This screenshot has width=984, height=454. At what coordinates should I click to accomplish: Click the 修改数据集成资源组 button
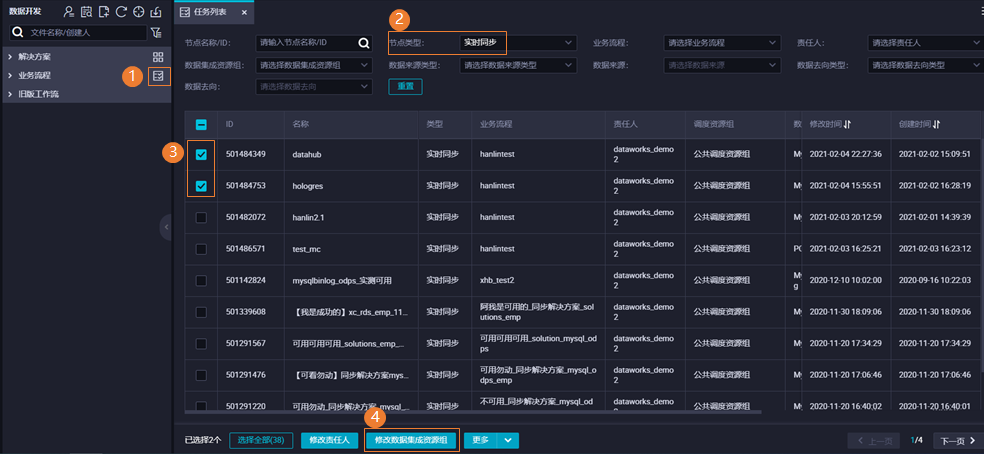(410, 440)
